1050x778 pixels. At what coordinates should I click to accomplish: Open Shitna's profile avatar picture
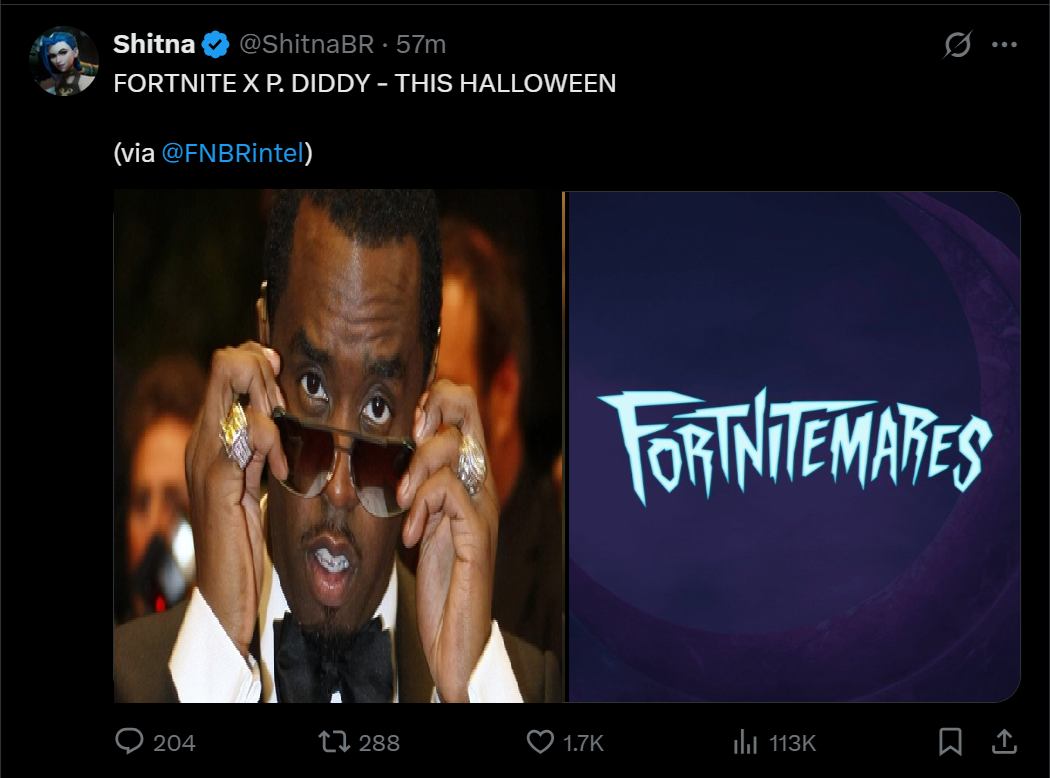[64, 61]
